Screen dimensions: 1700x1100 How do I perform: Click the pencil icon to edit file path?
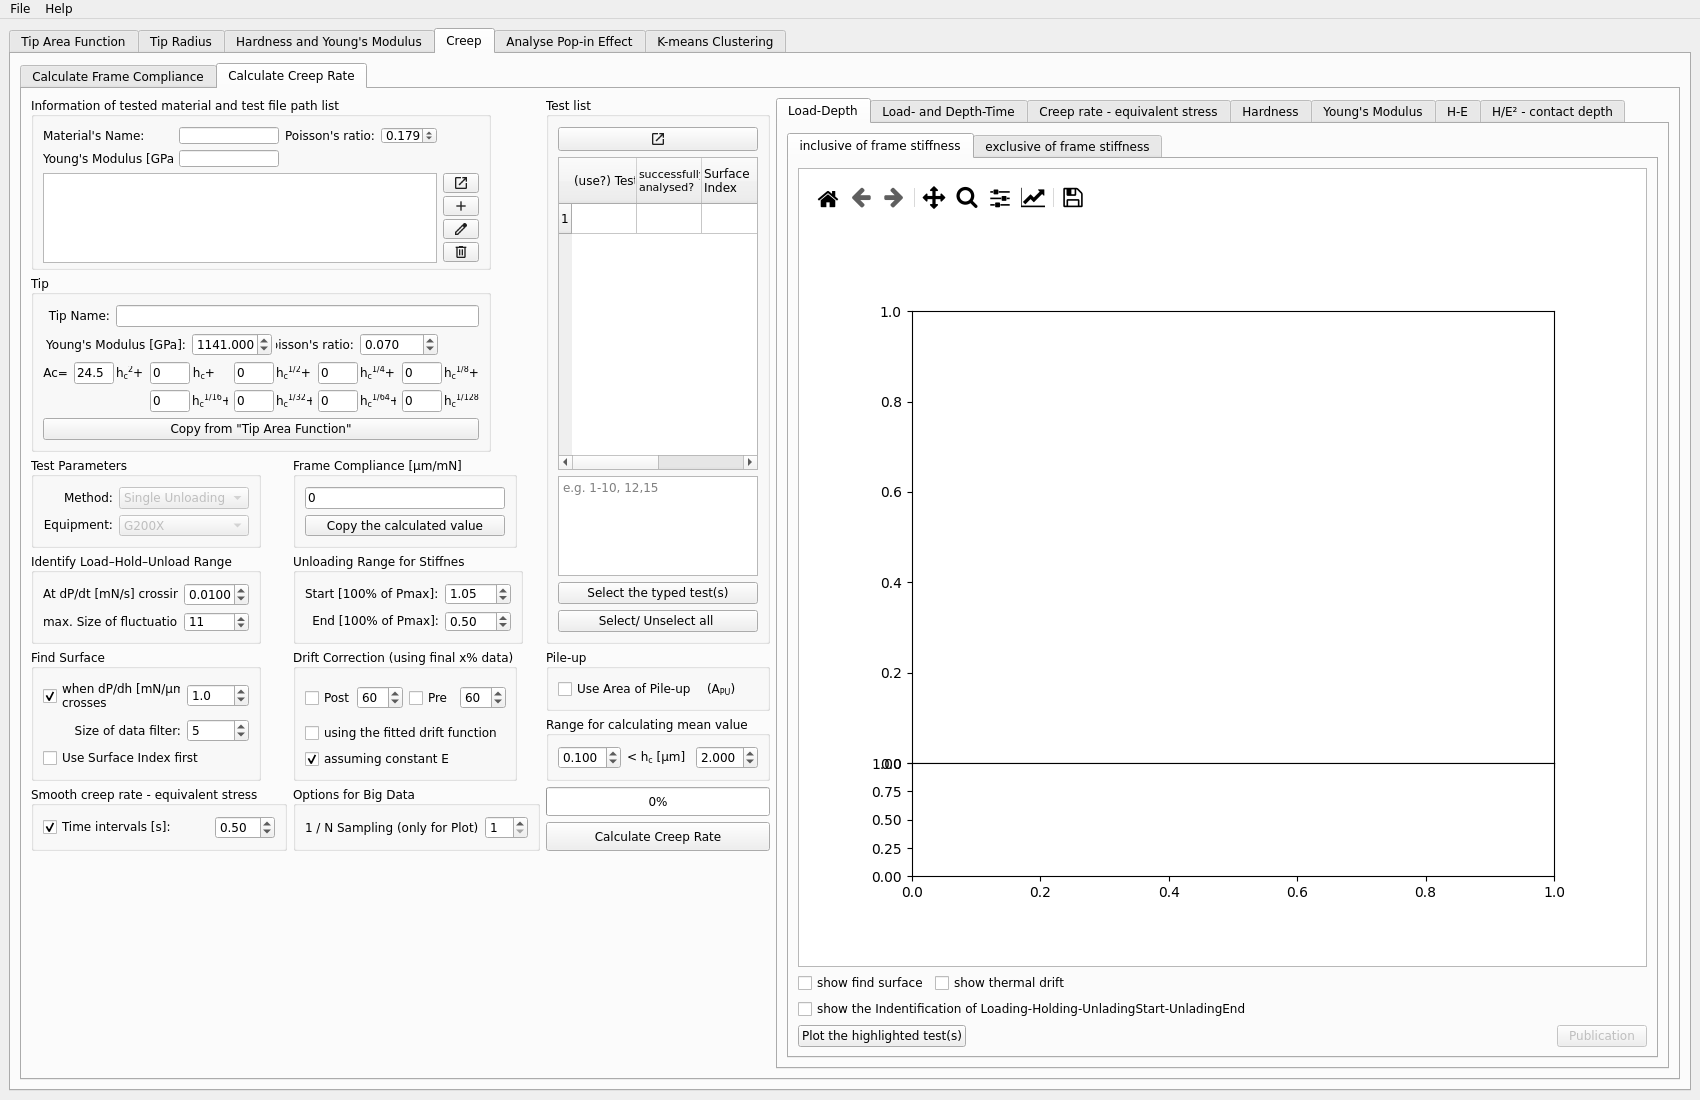point(460,229)
